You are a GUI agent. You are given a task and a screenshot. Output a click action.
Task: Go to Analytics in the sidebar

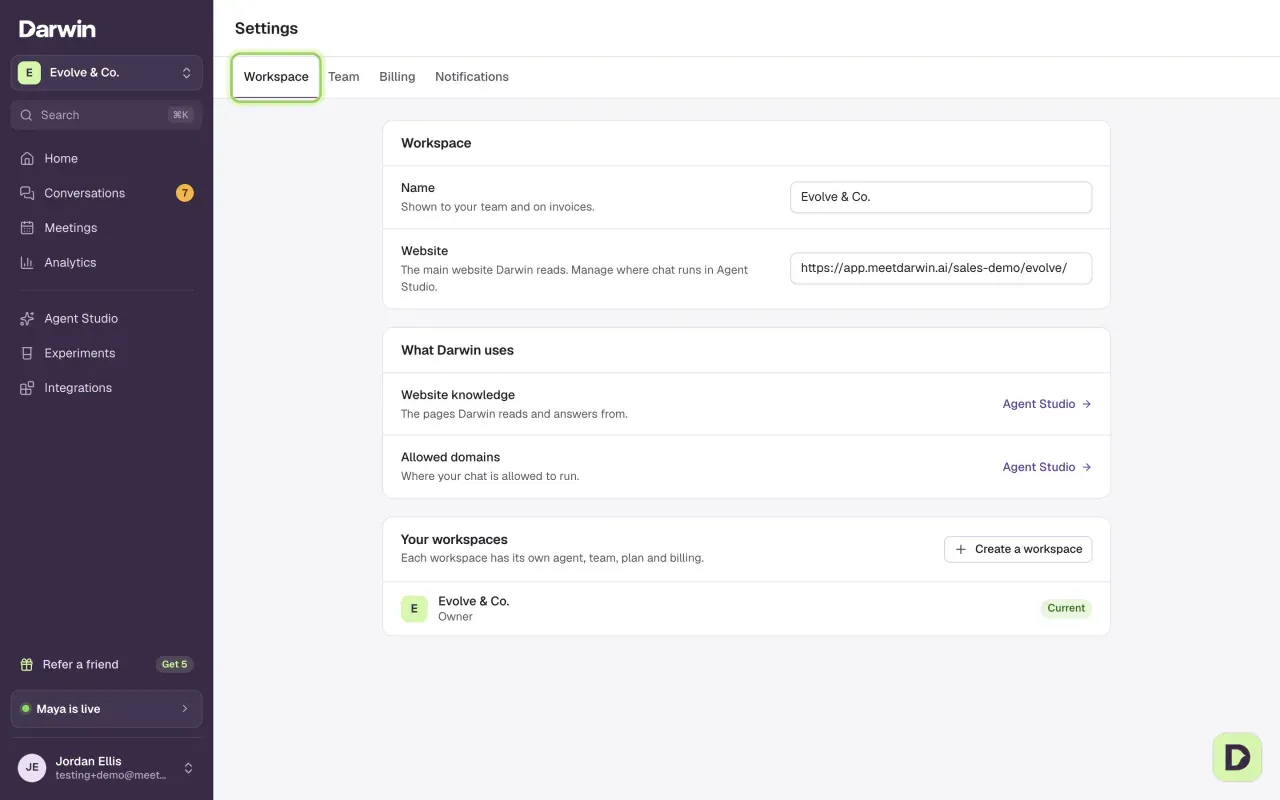click(x=106, y=262)
